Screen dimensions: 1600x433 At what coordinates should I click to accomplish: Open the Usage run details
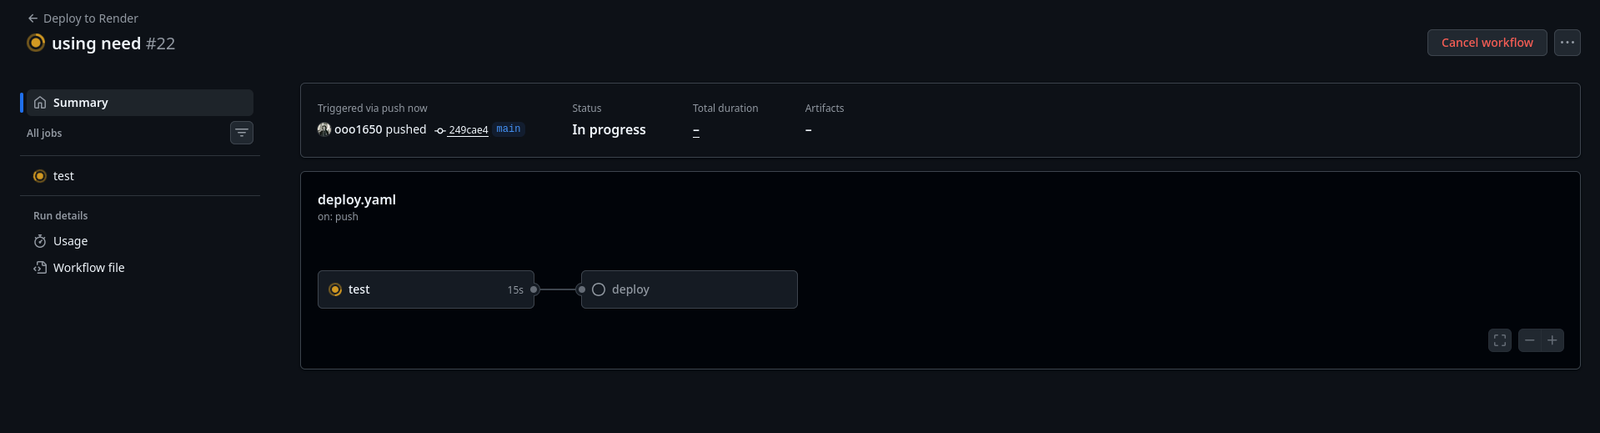coord(70,241)
